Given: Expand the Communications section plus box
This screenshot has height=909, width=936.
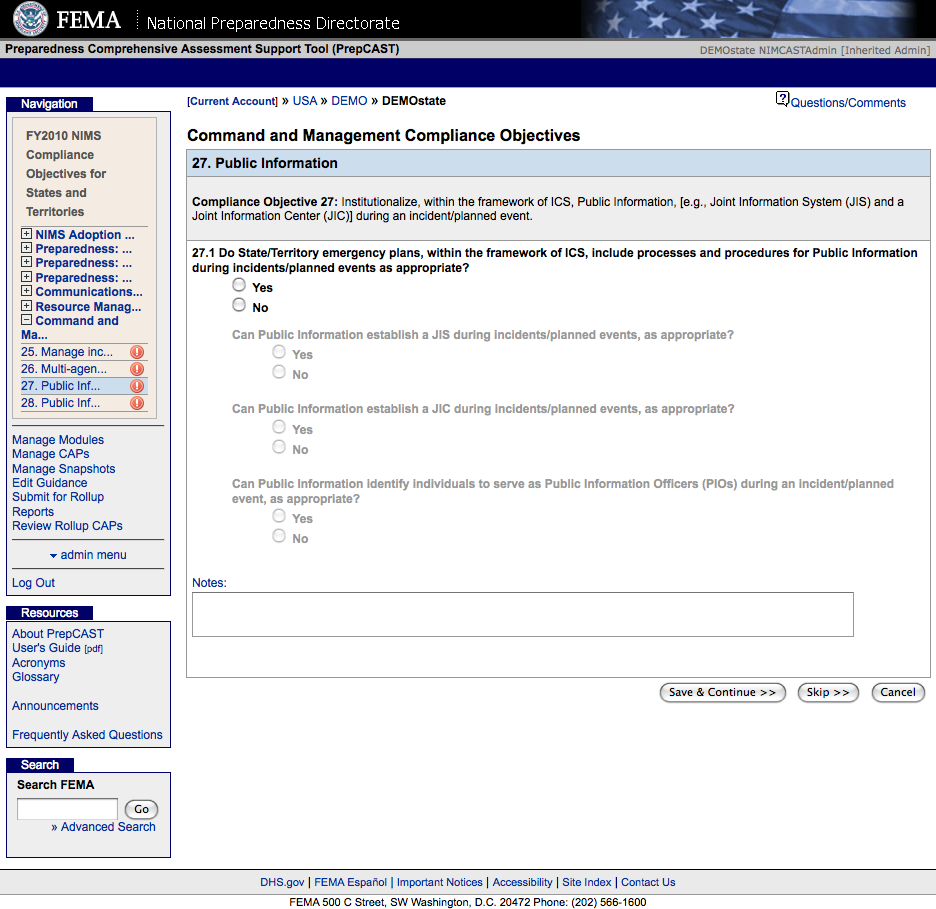Looking at the screenshot, I should (x=27, y=292).
